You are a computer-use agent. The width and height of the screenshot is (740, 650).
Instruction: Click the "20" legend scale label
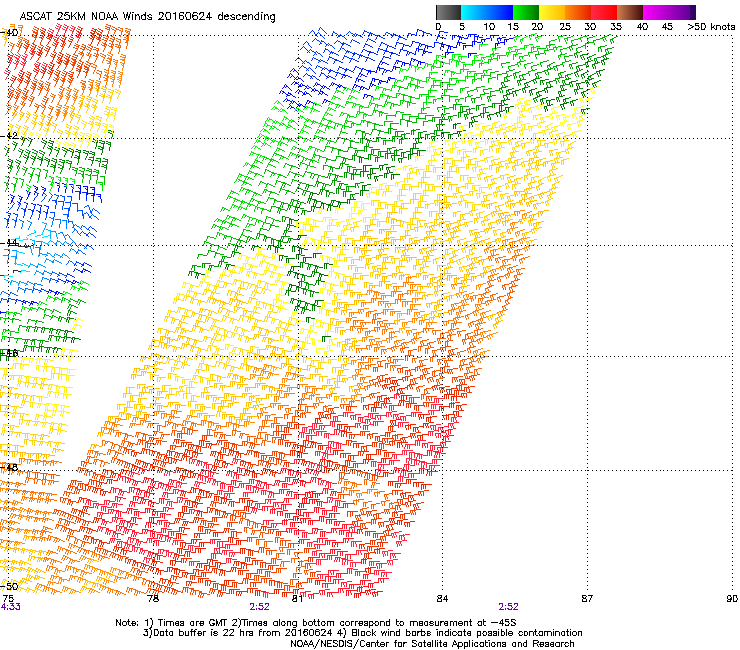pos(537,27)
